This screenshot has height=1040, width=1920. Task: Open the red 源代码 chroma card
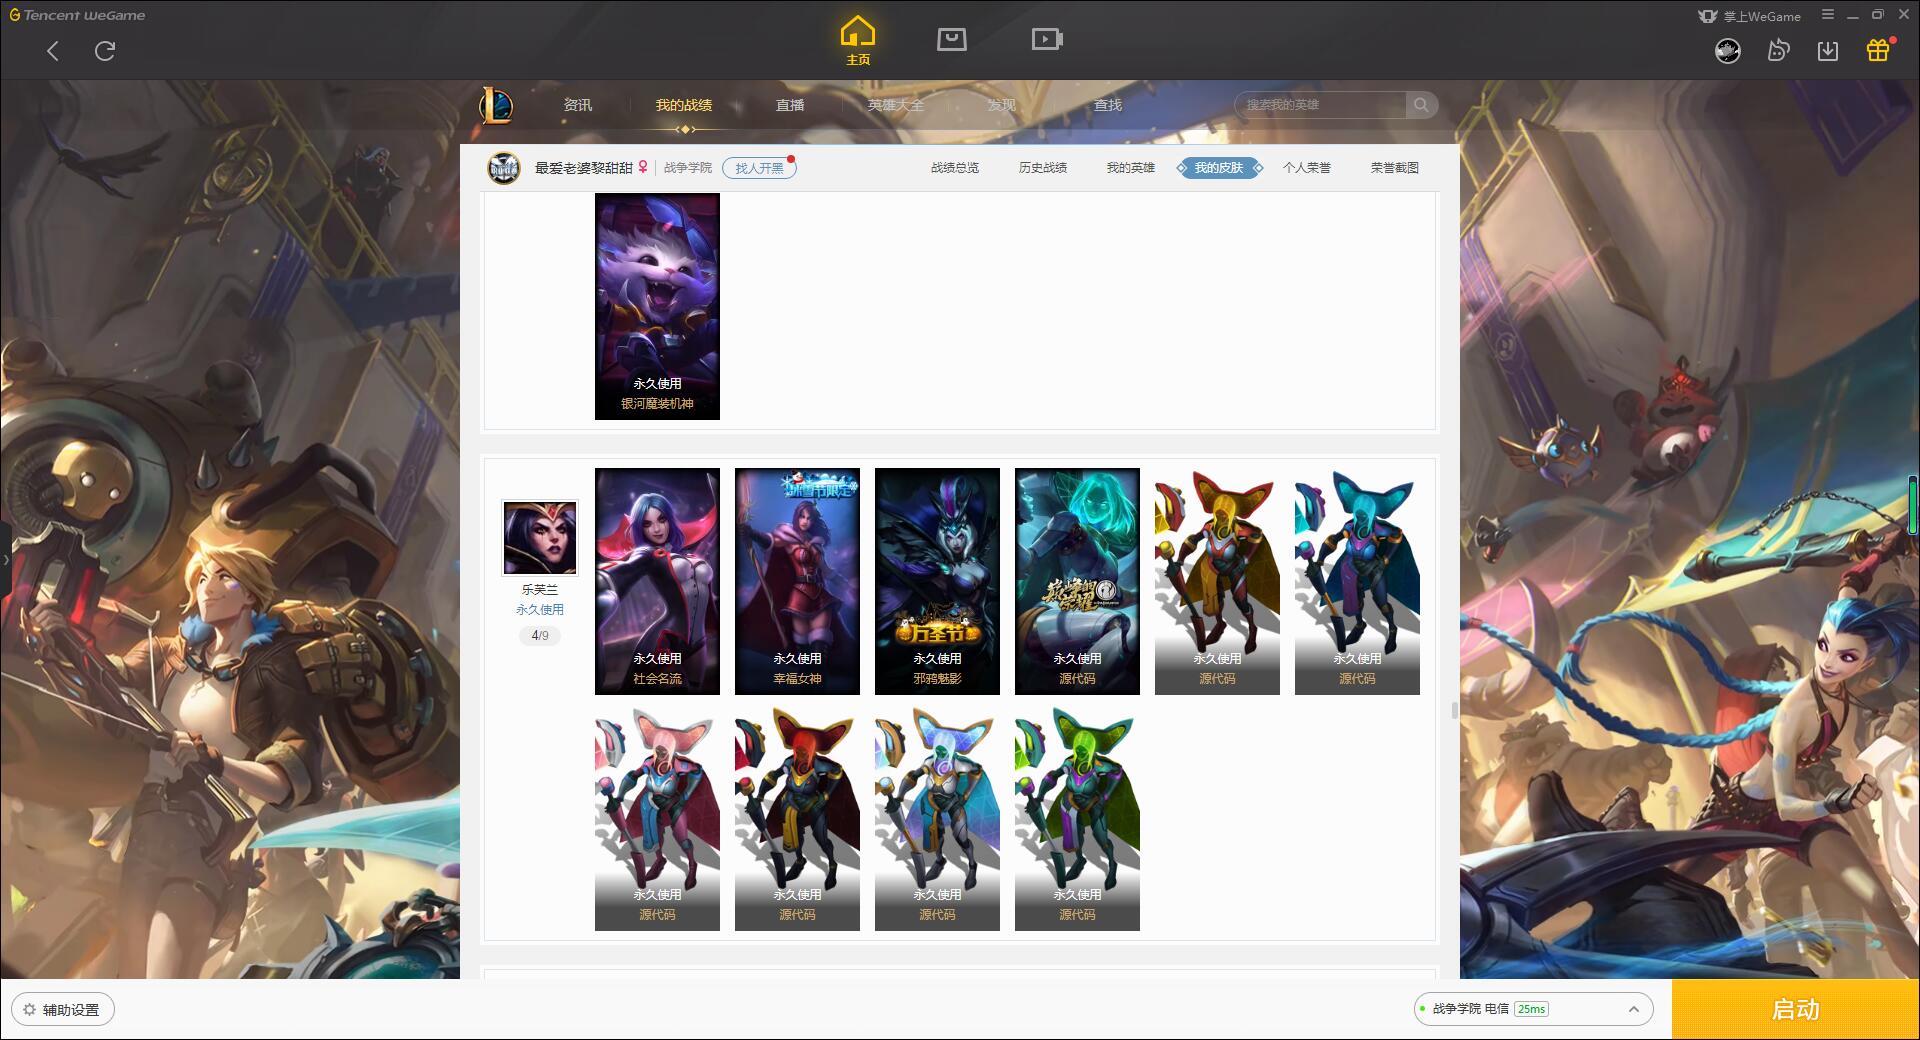797,818
